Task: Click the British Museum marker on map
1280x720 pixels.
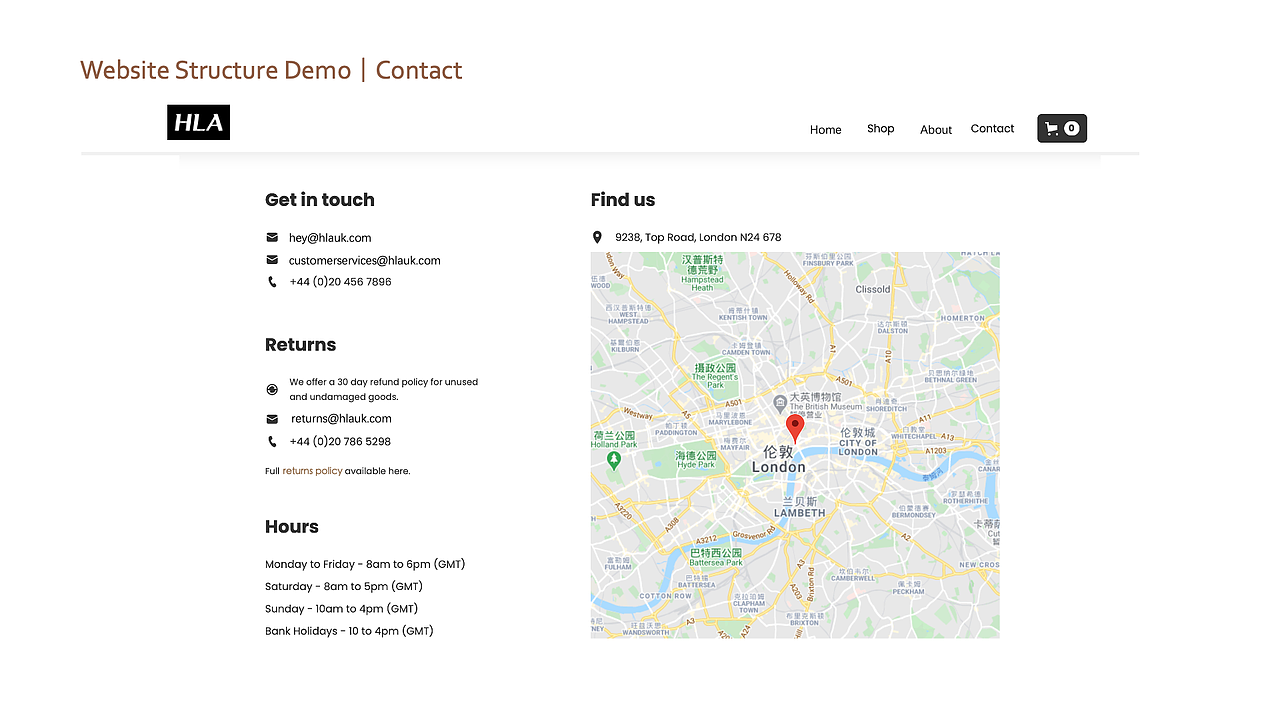Action: (x=780, y=403)
